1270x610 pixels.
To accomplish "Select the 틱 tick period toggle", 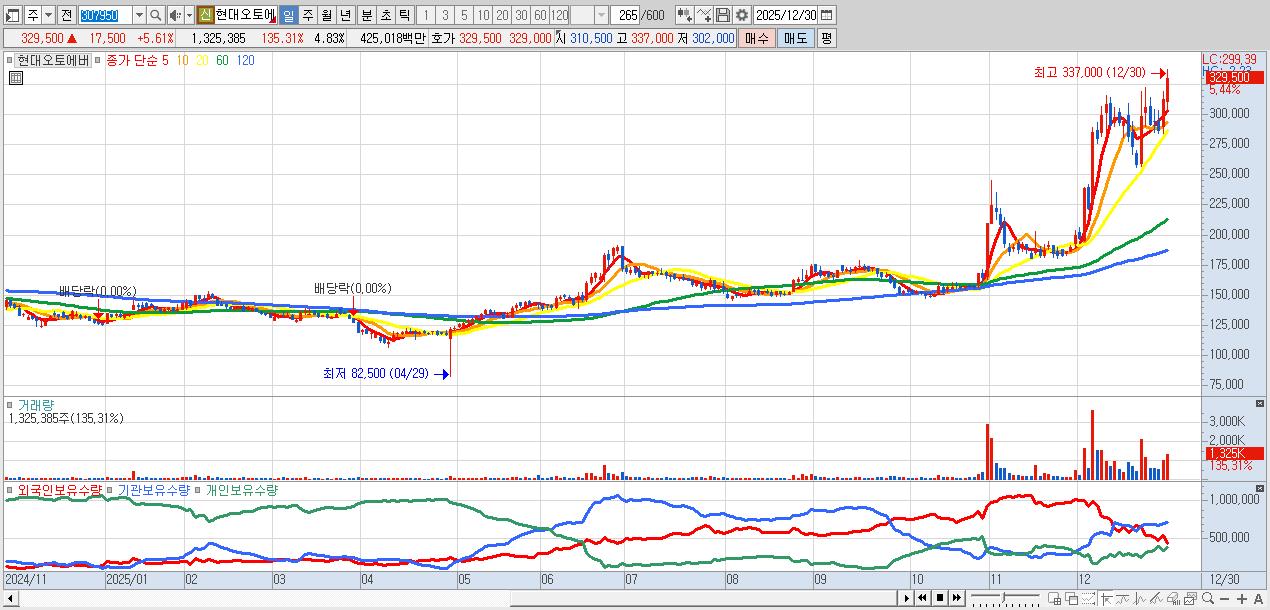I will point(404,15).
